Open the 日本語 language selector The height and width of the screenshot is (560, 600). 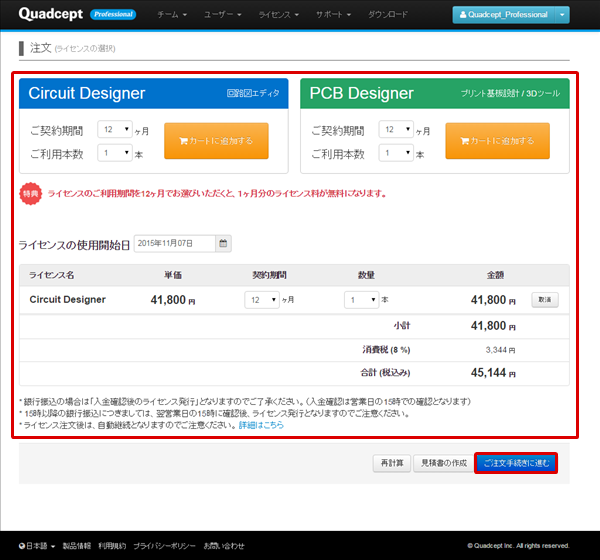37,546
